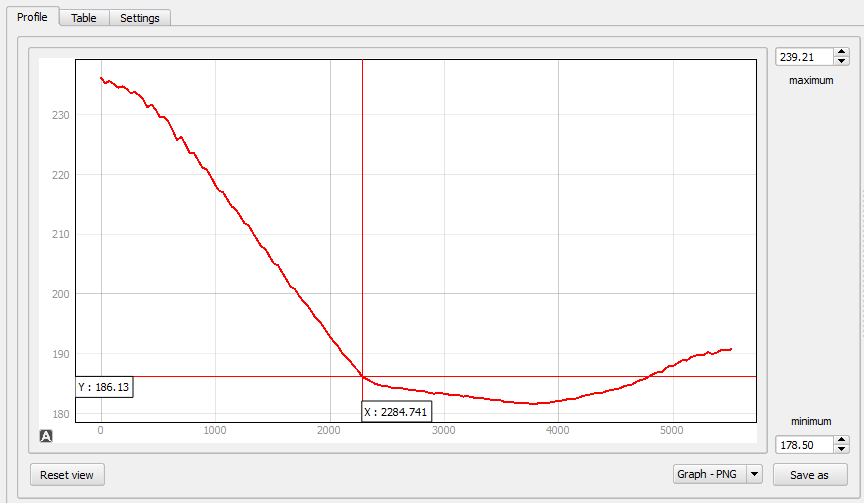Decrease the minimum value with down arrow
This screenshot has width=864, height=503.
click(841, 449)
